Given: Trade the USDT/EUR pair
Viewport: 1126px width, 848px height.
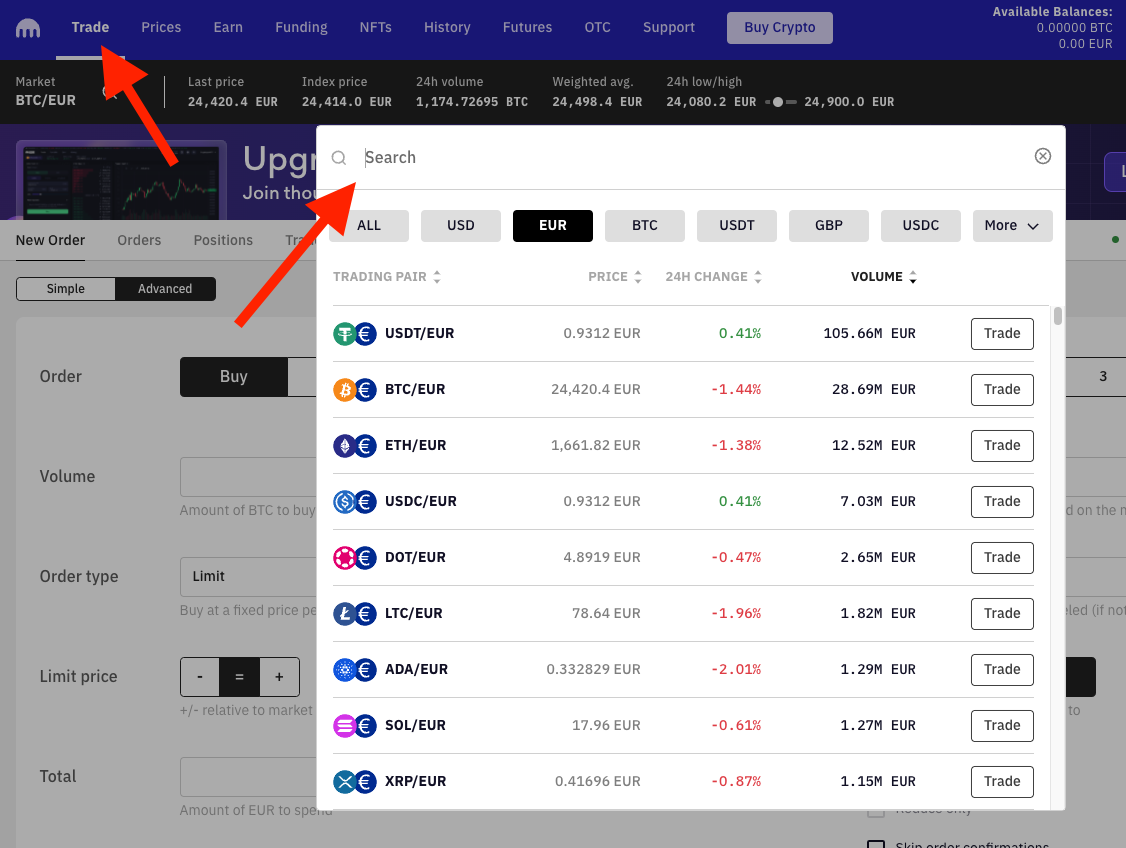Looking at the screenshot, I should [x=1002, y=334].
